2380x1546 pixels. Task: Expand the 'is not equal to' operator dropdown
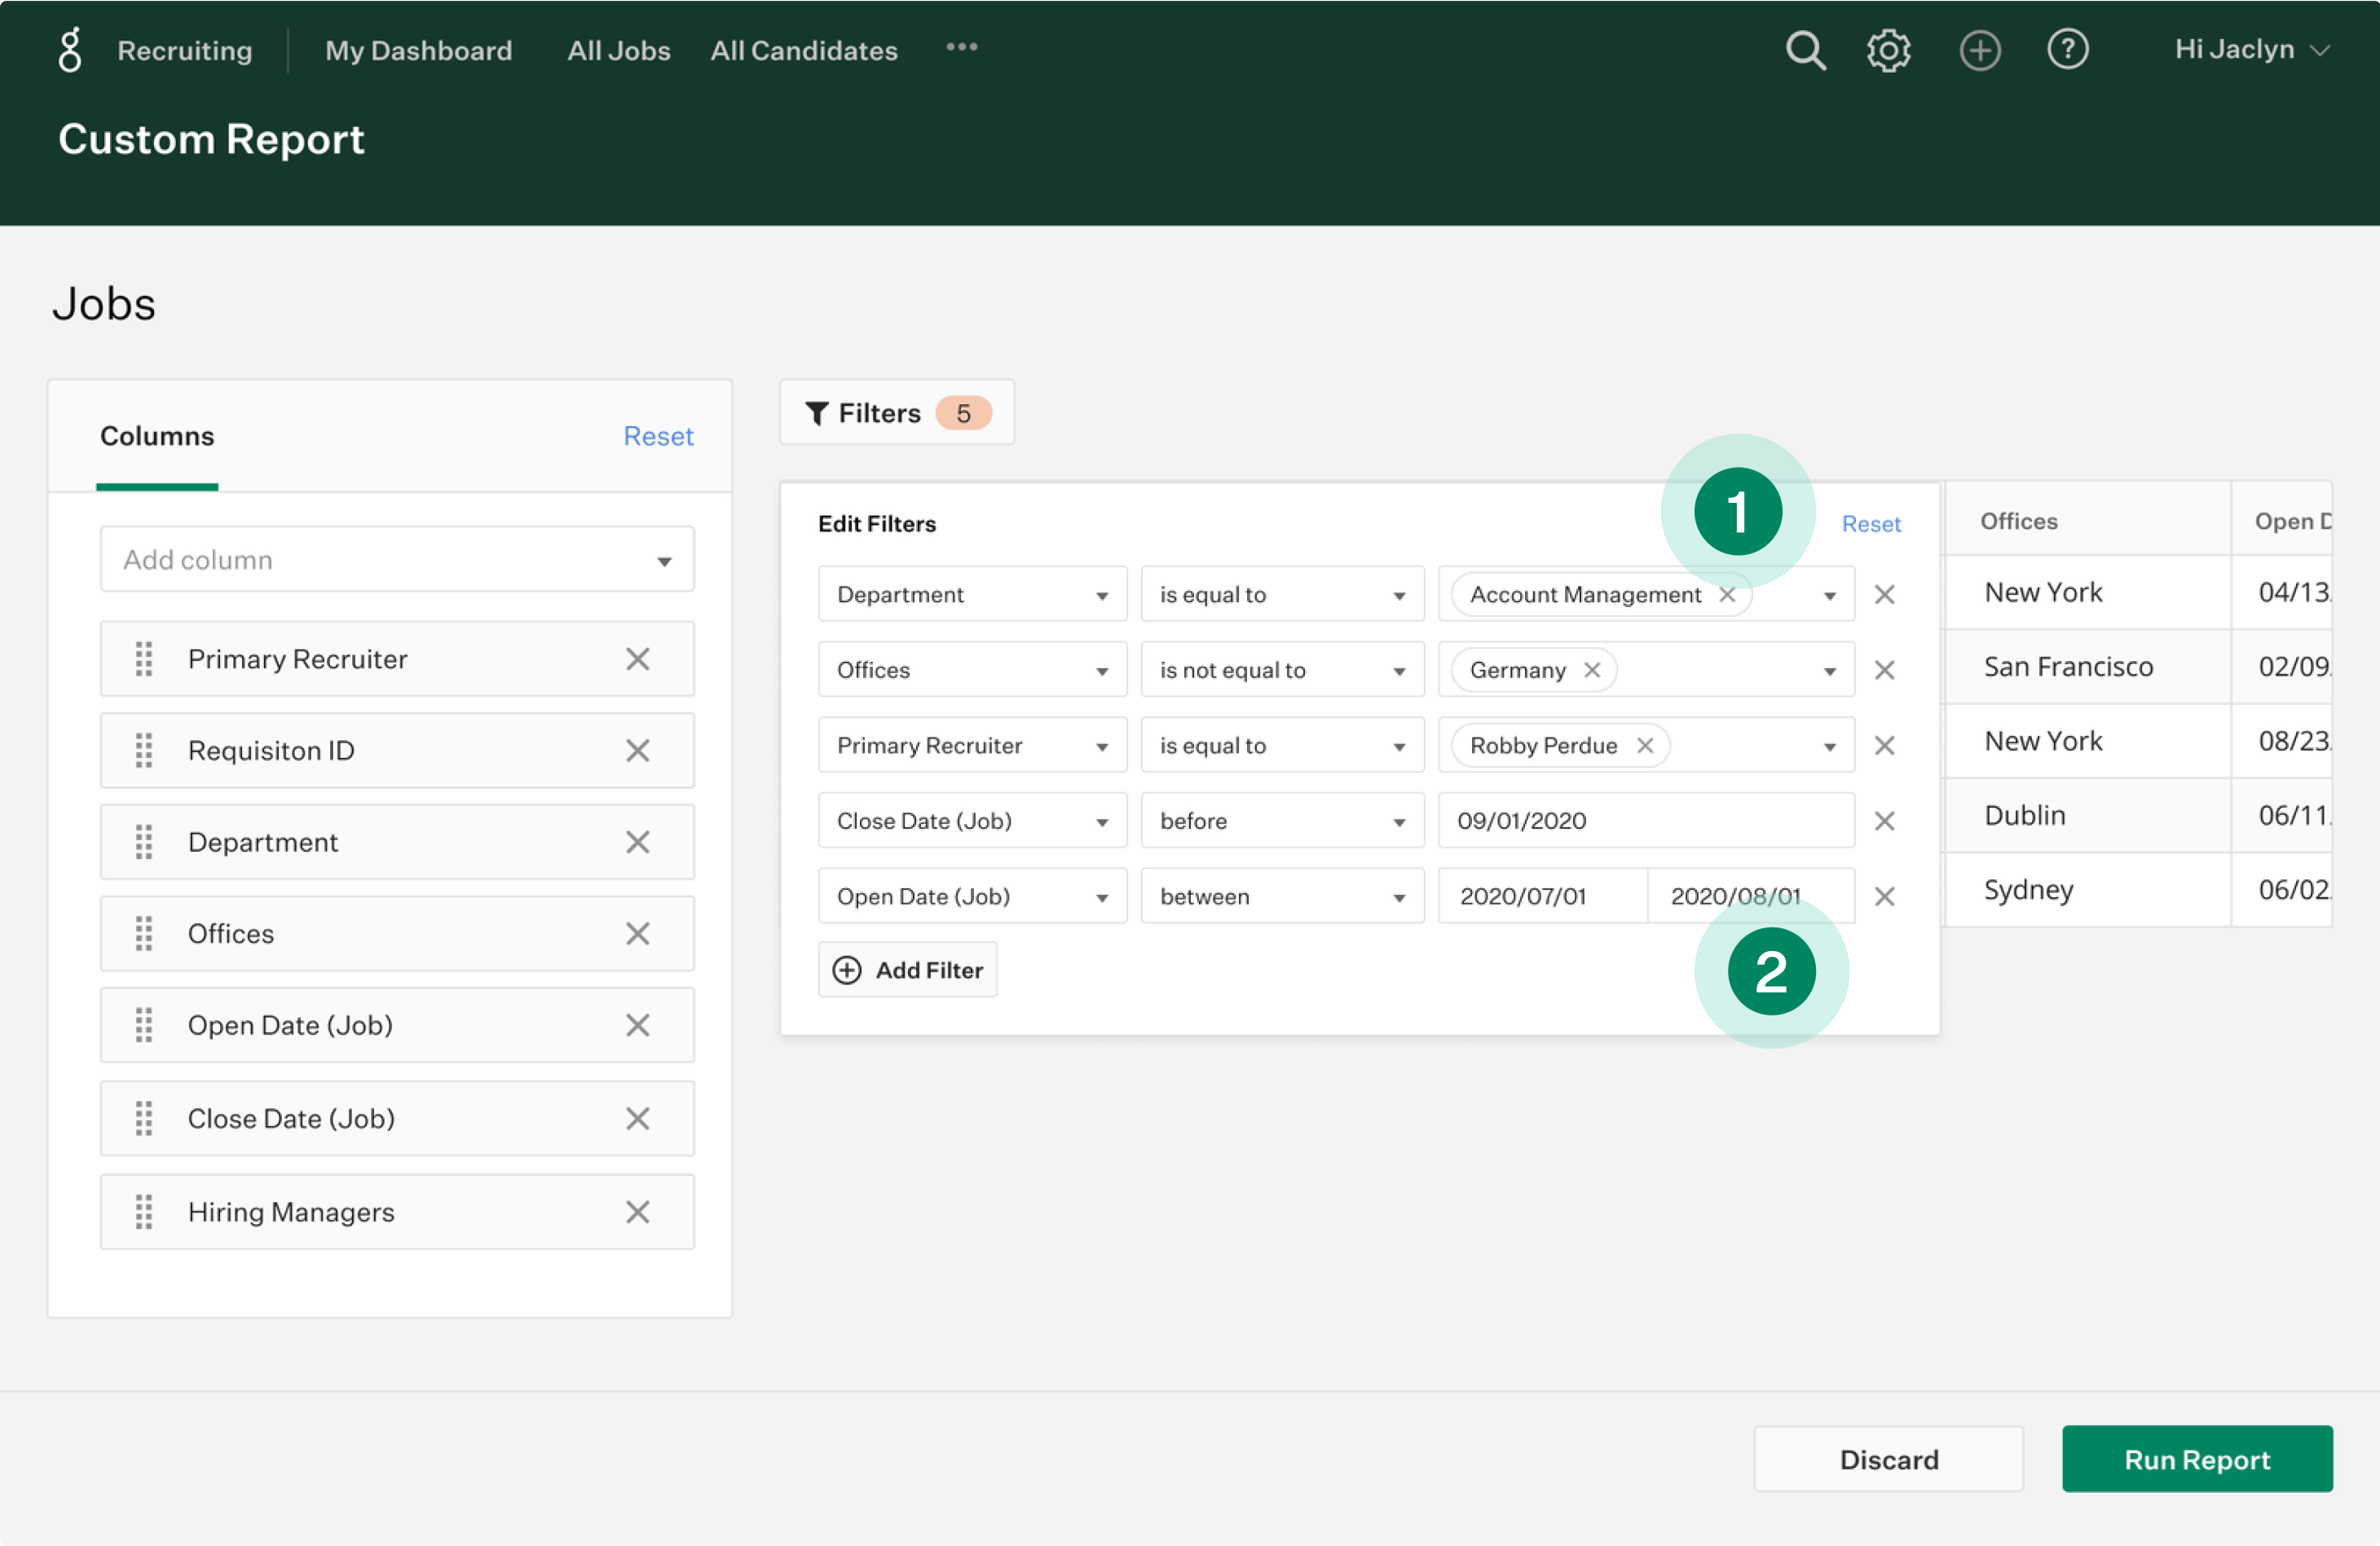pos(1282,669)
